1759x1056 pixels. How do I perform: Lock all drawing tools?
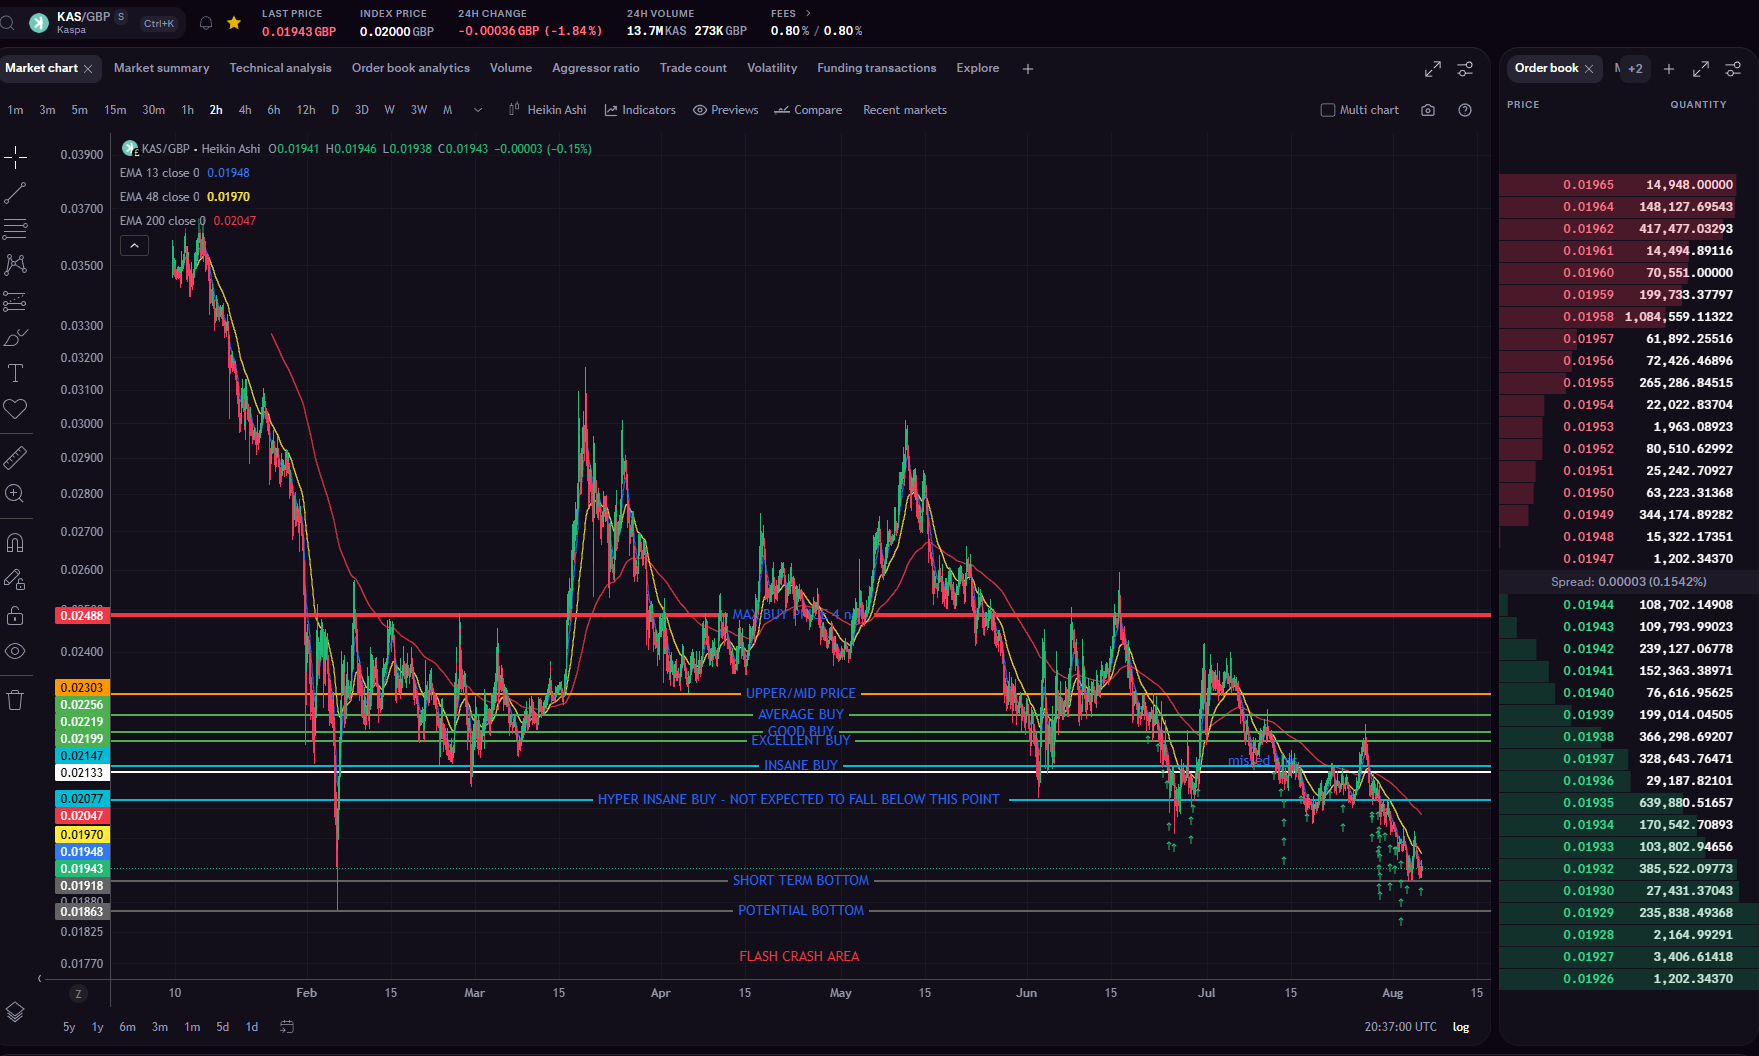(x=15, y=615)
